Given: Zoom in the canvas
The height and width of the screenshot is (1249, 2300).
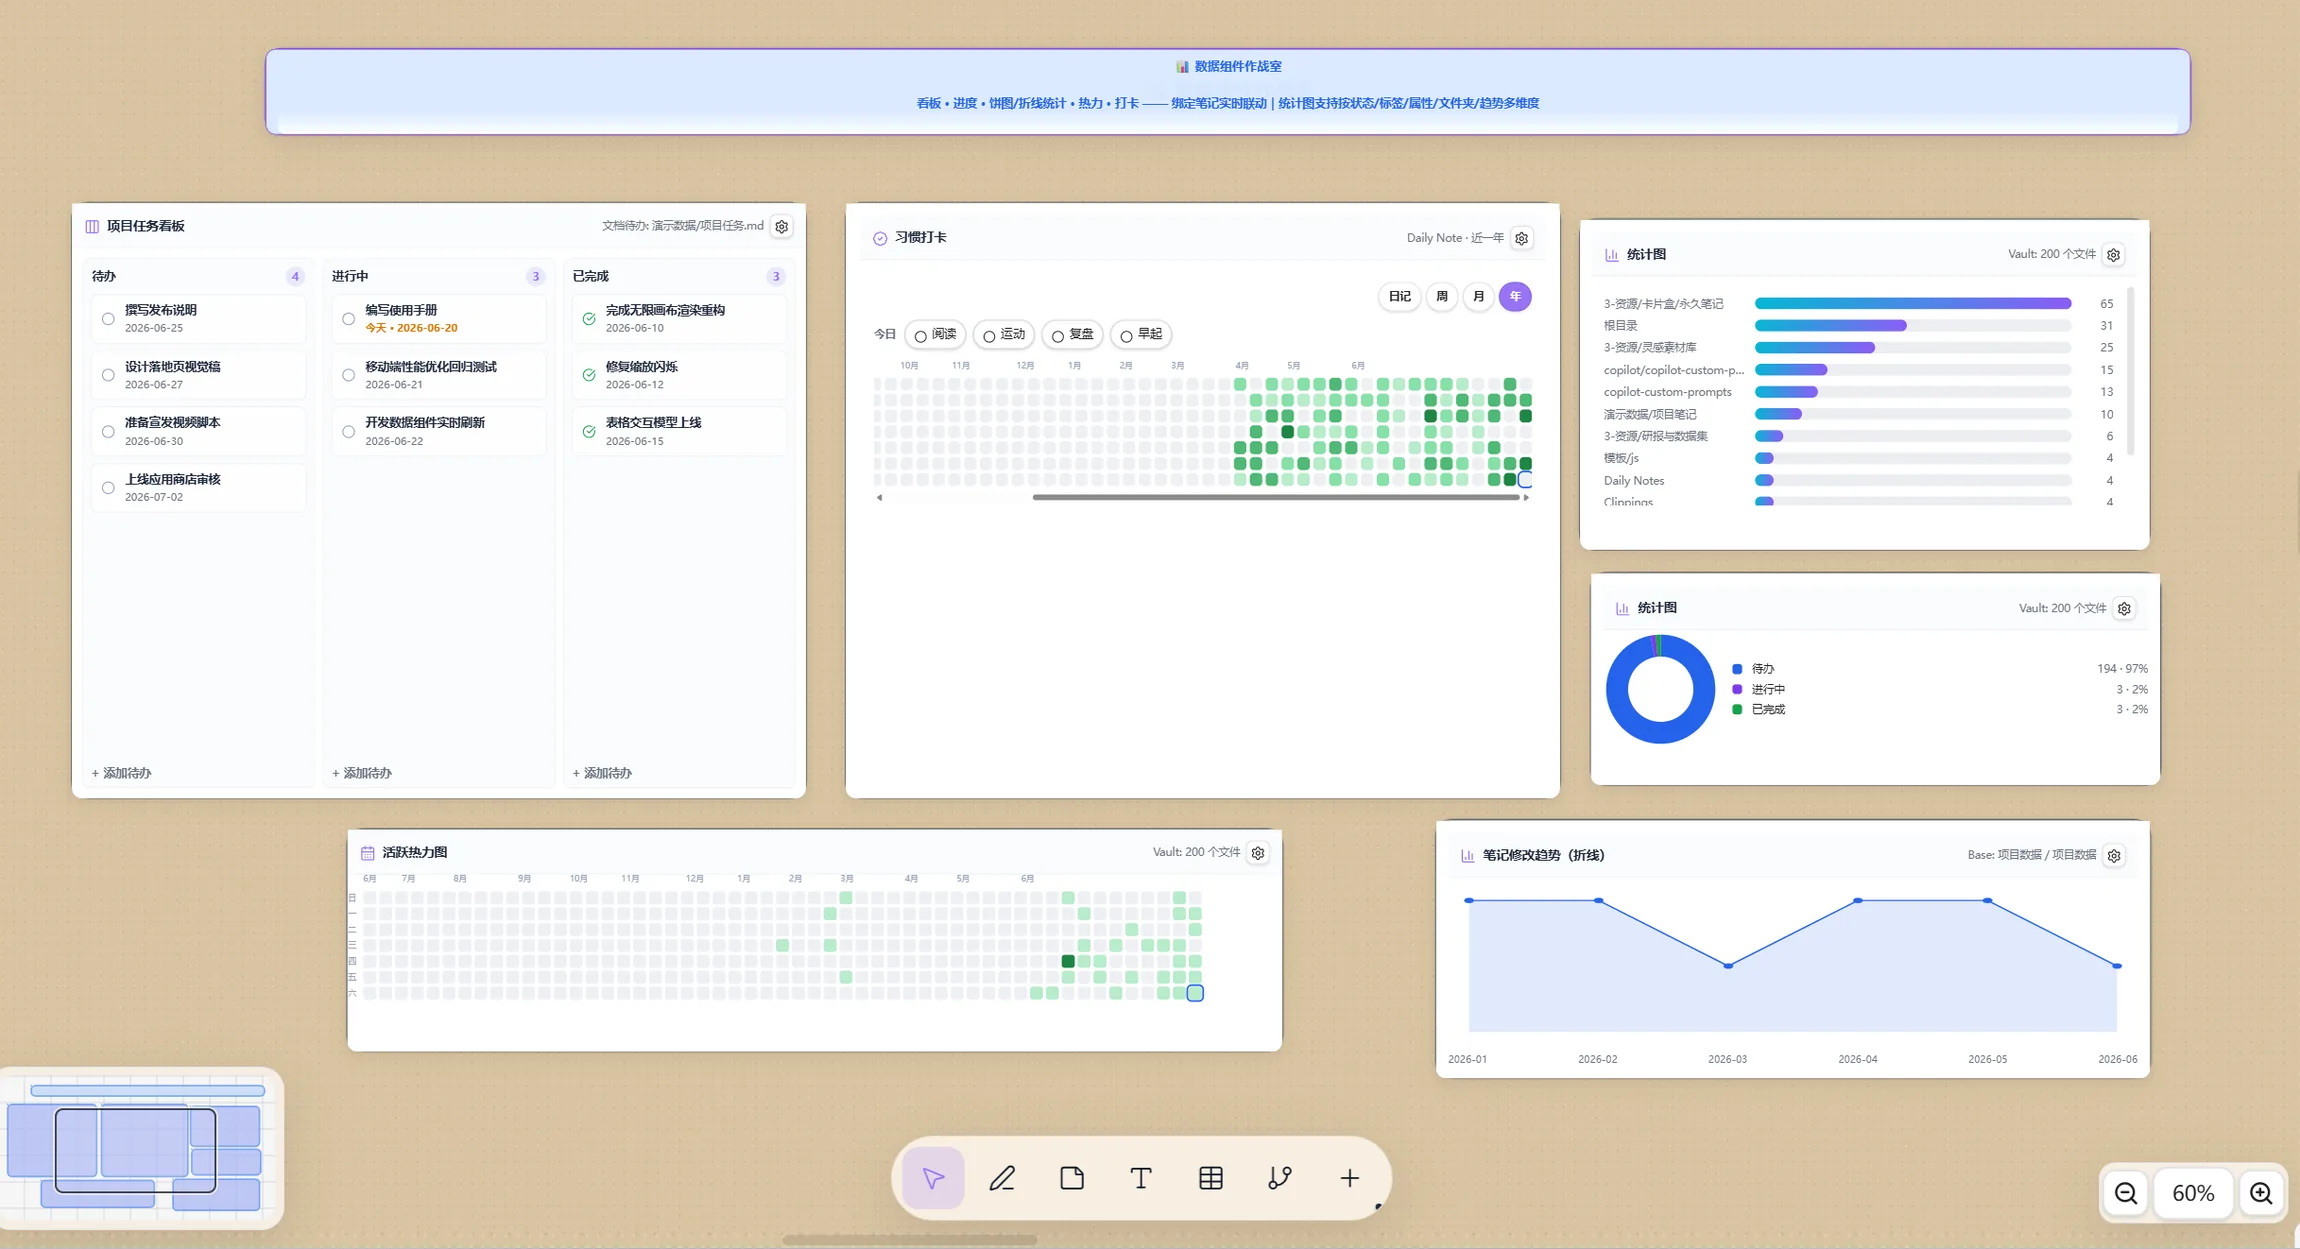Looking at the screenshot, I should pyautogui.click(x=2261, y=1193).
